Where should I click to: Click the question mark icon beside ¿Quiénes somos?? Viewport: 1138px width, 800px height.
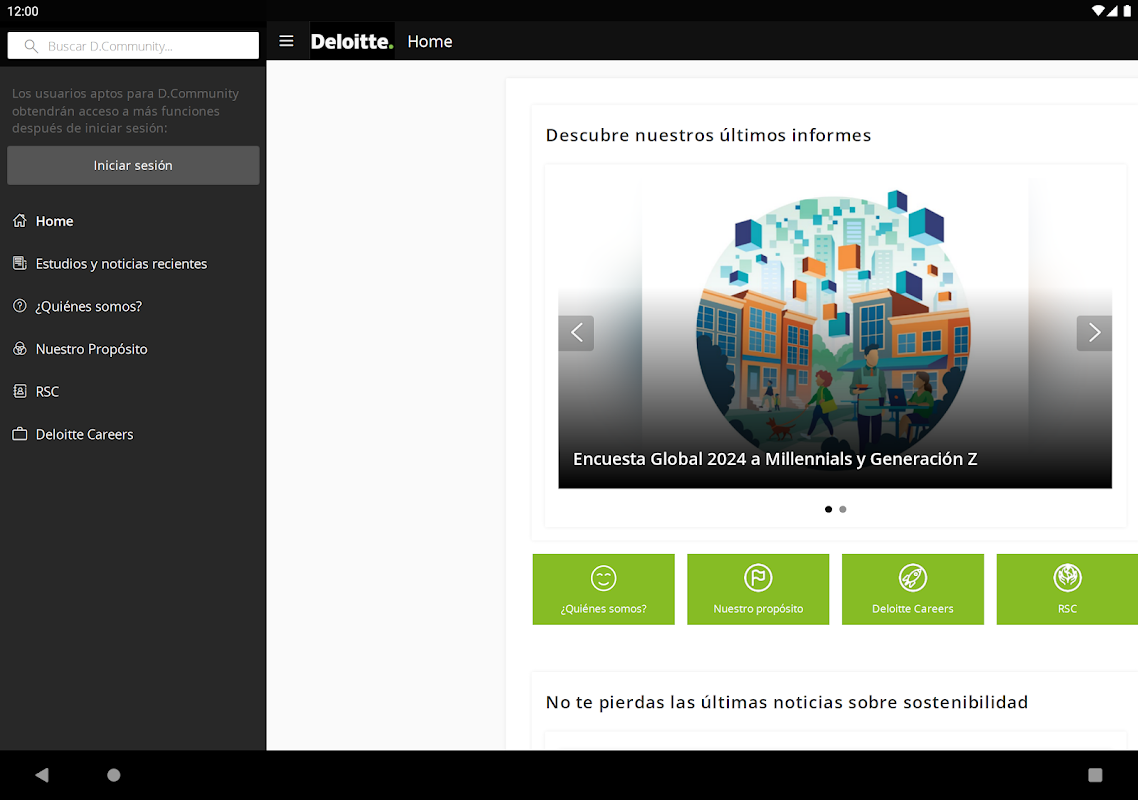(20, 306)
